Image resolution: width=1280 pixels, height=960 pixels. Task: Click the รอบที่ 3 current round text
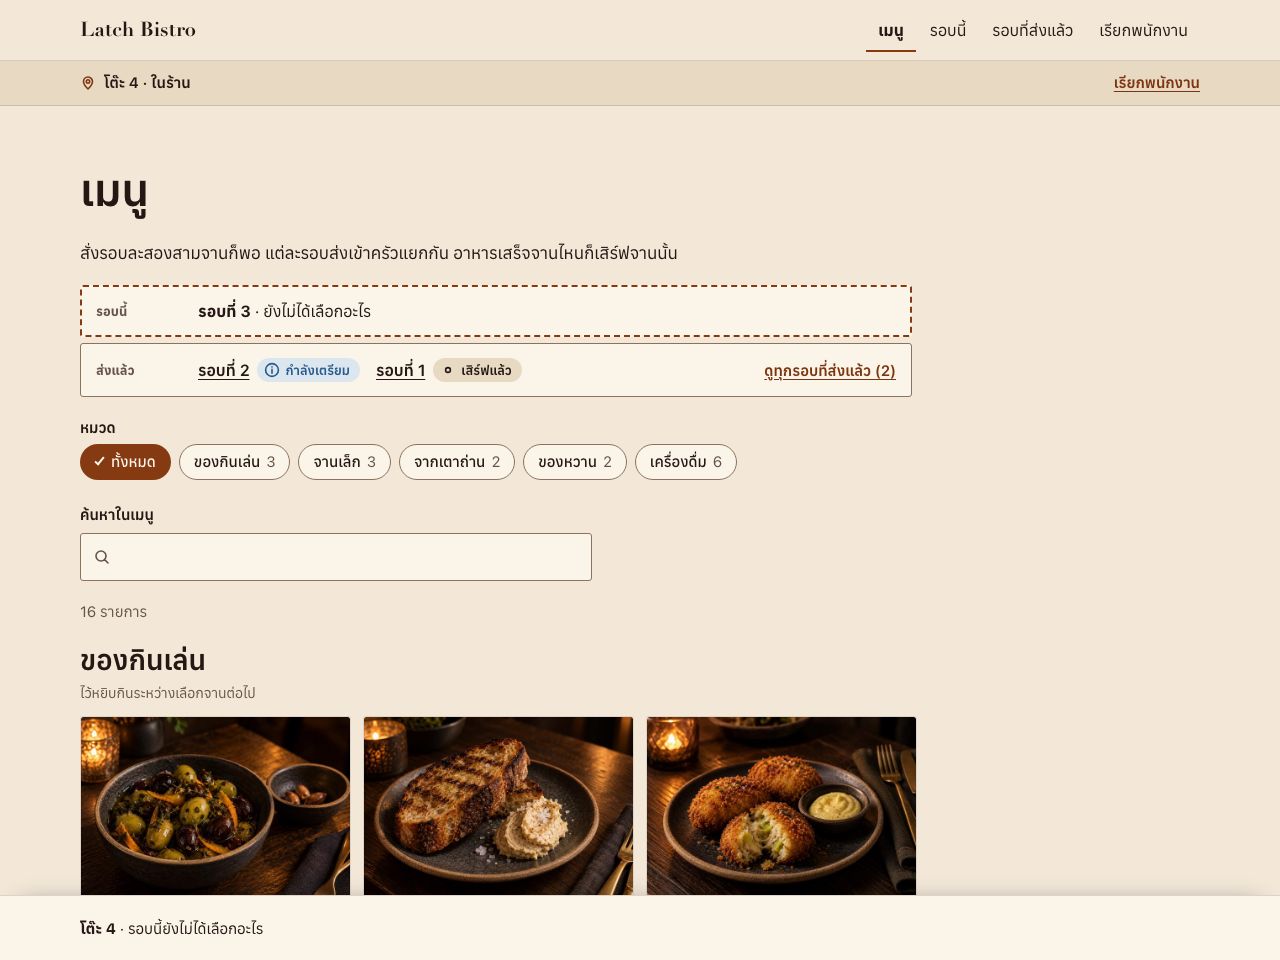[224, 311]
